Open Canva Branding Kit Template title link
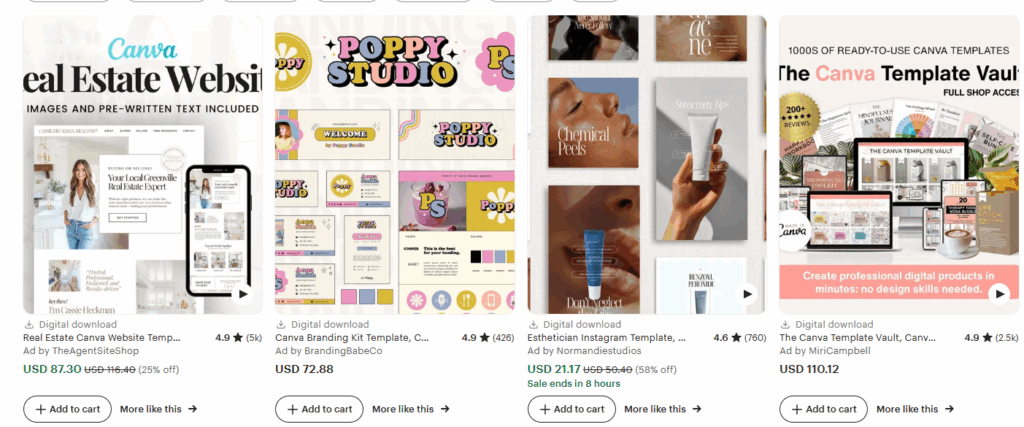The image size is (1024, 427). (352, 338)
